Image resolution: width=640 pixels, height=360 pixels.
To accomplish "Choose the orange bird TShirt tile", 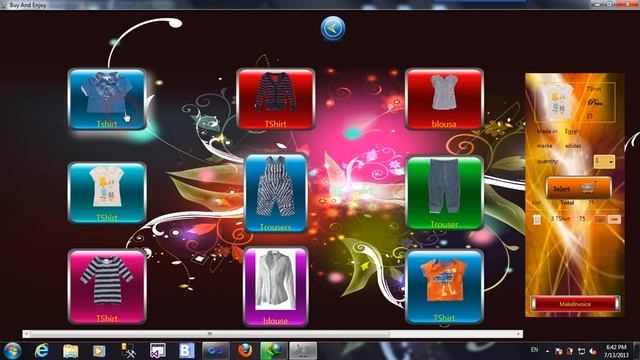I will pos(444,287).
